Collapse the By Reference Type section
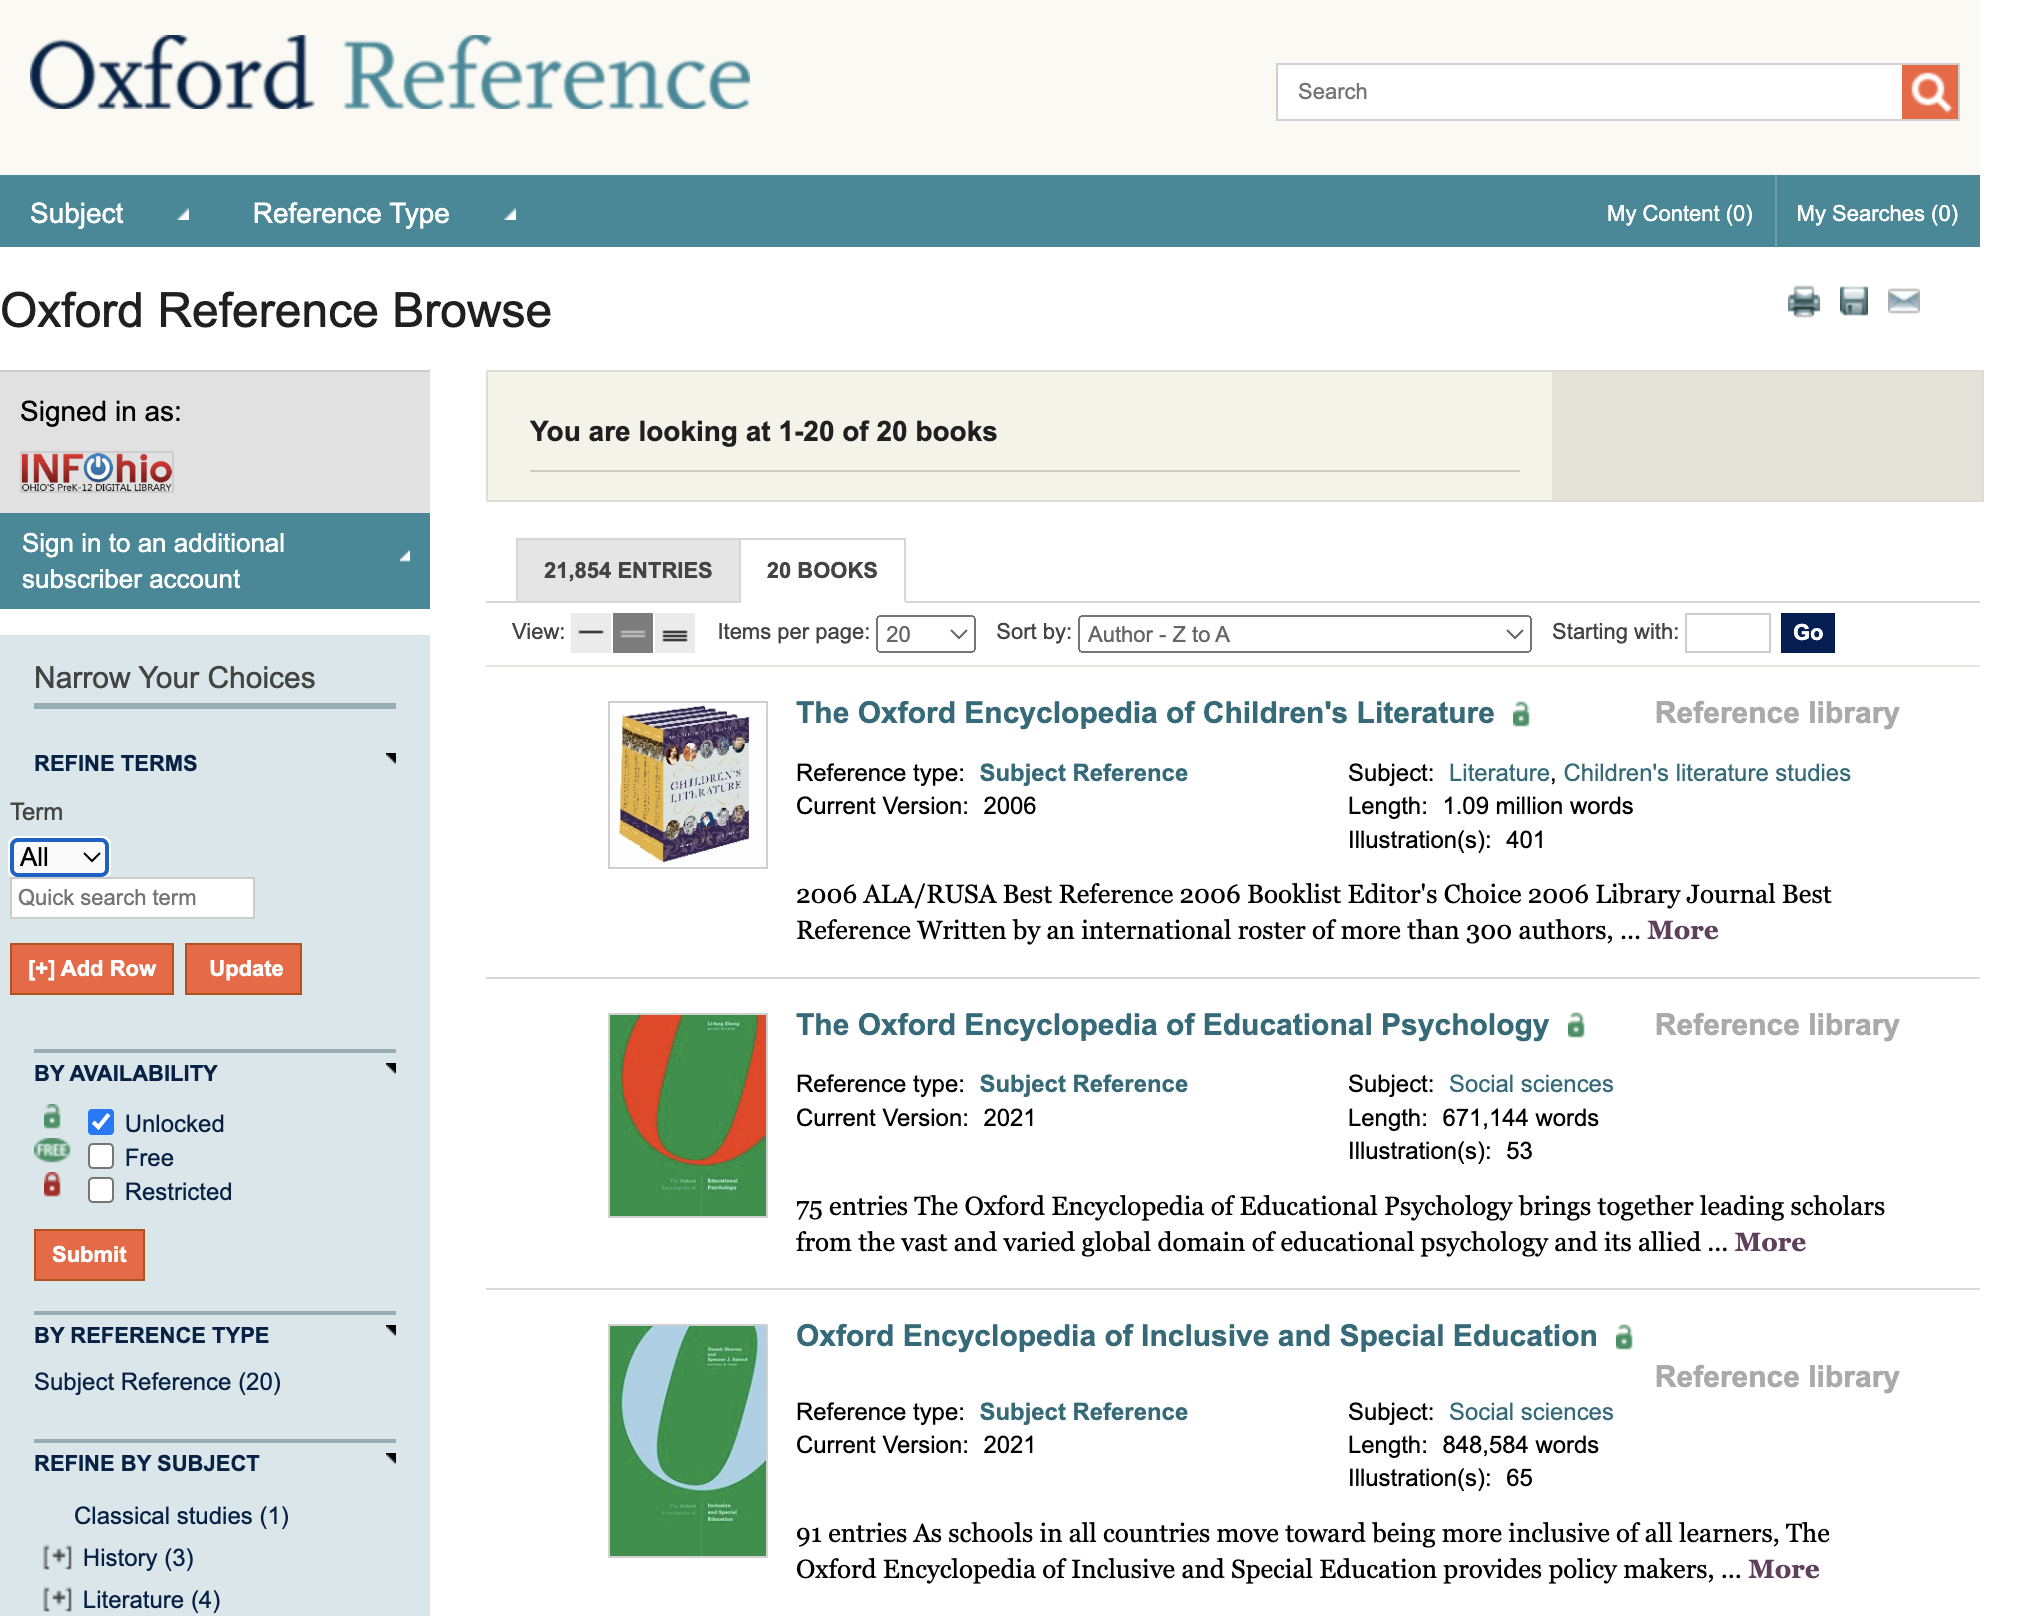 click(391, 1331)
